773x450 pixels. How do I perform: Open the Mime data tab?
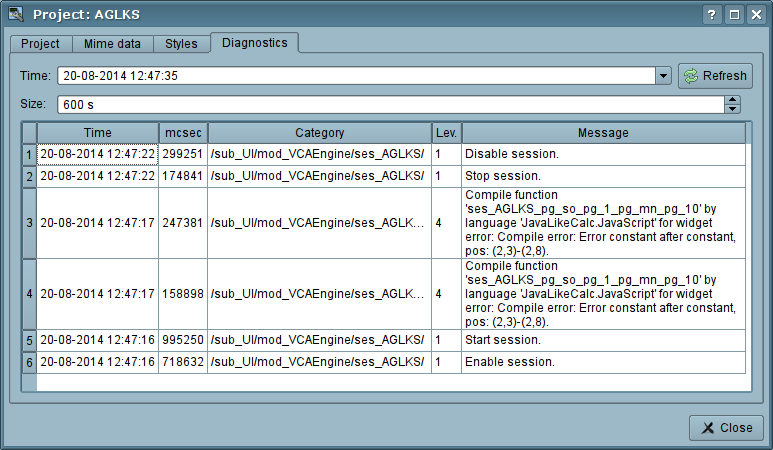(x=112, y=44)
